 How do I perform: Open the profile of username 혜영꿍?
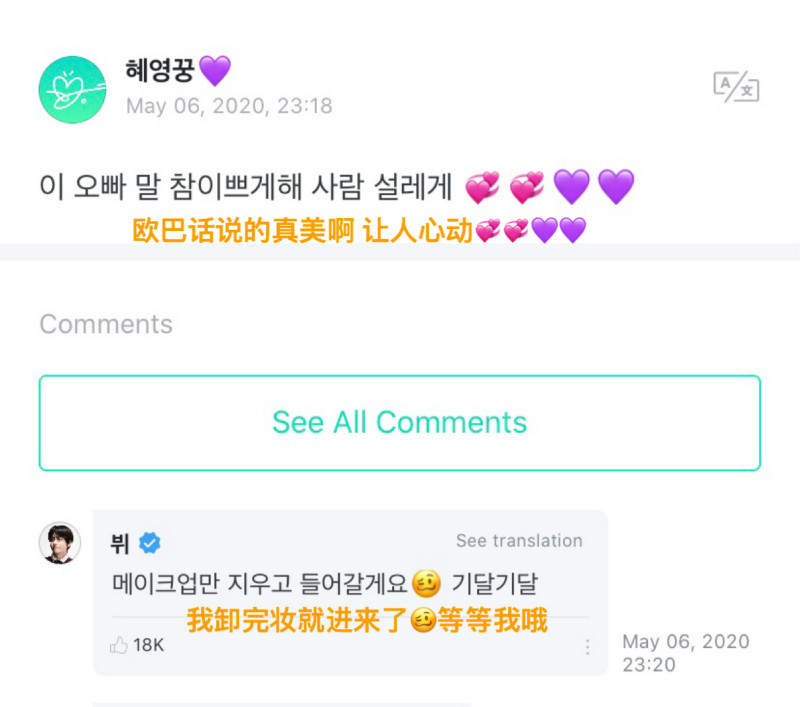[x=159, y=71]
